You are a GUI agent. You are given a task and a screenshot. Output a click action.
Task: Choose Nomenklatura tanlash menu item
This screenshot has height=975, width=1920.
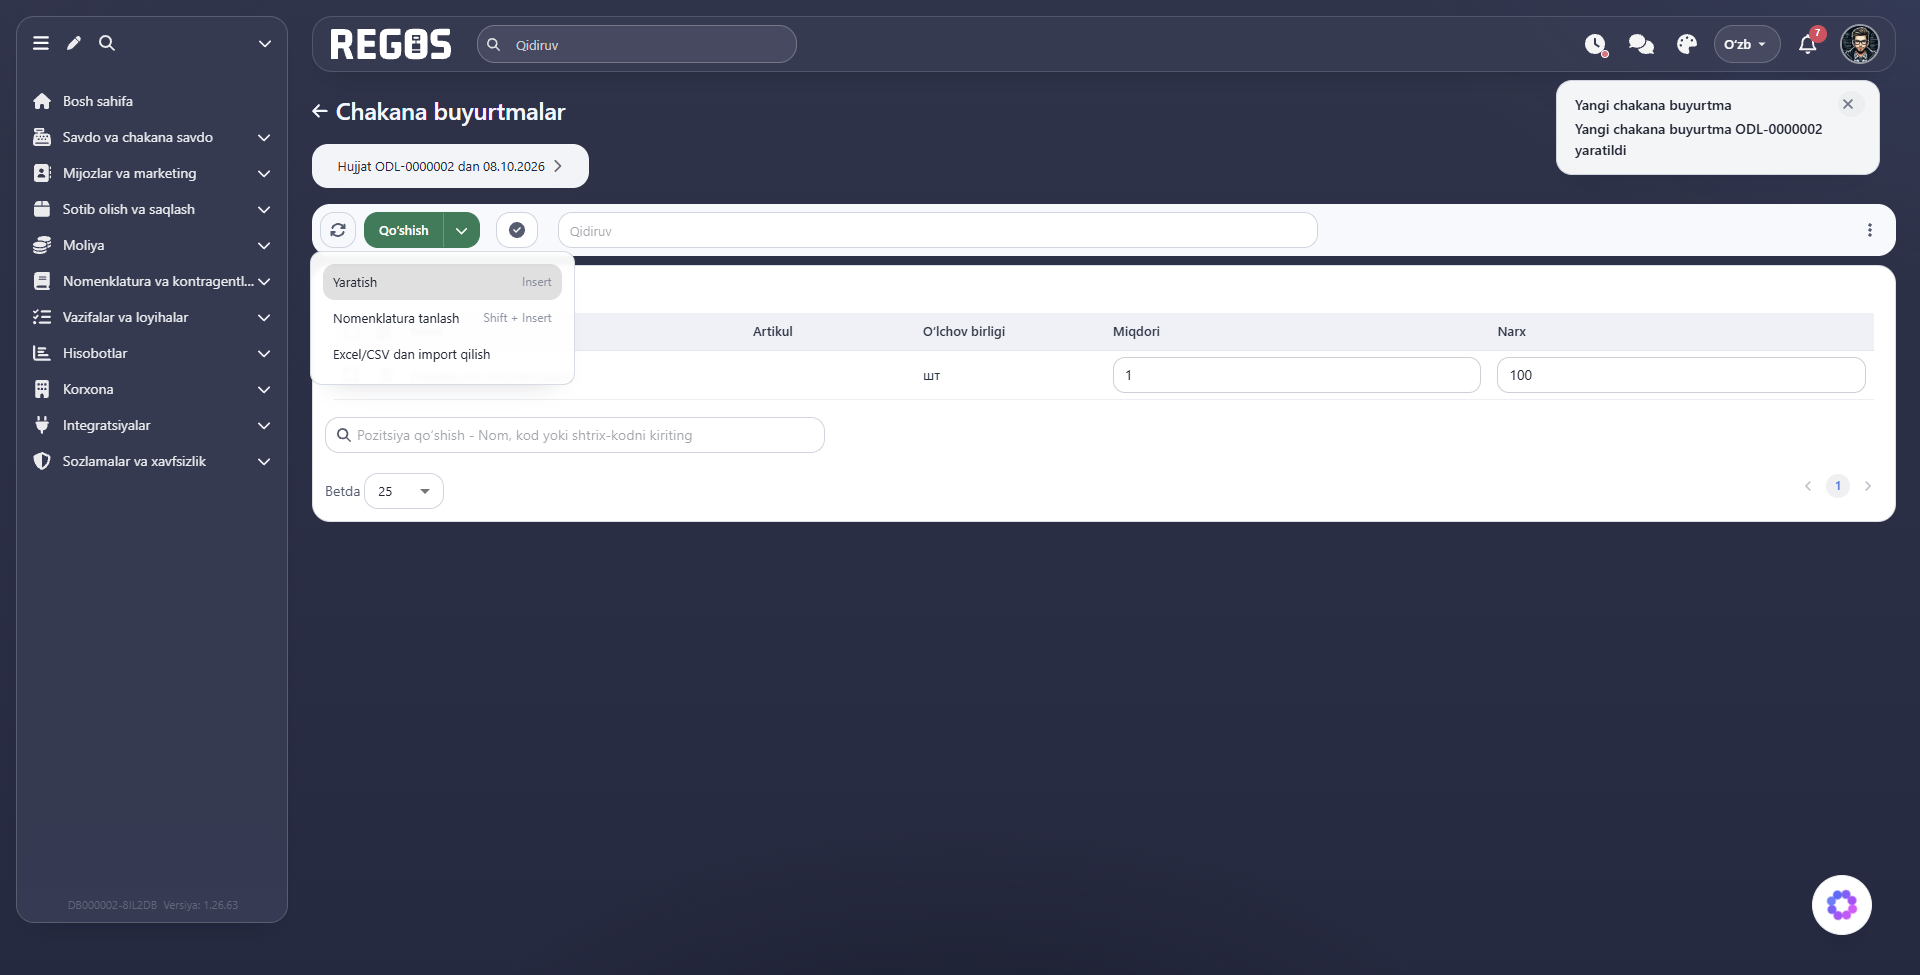442,318
